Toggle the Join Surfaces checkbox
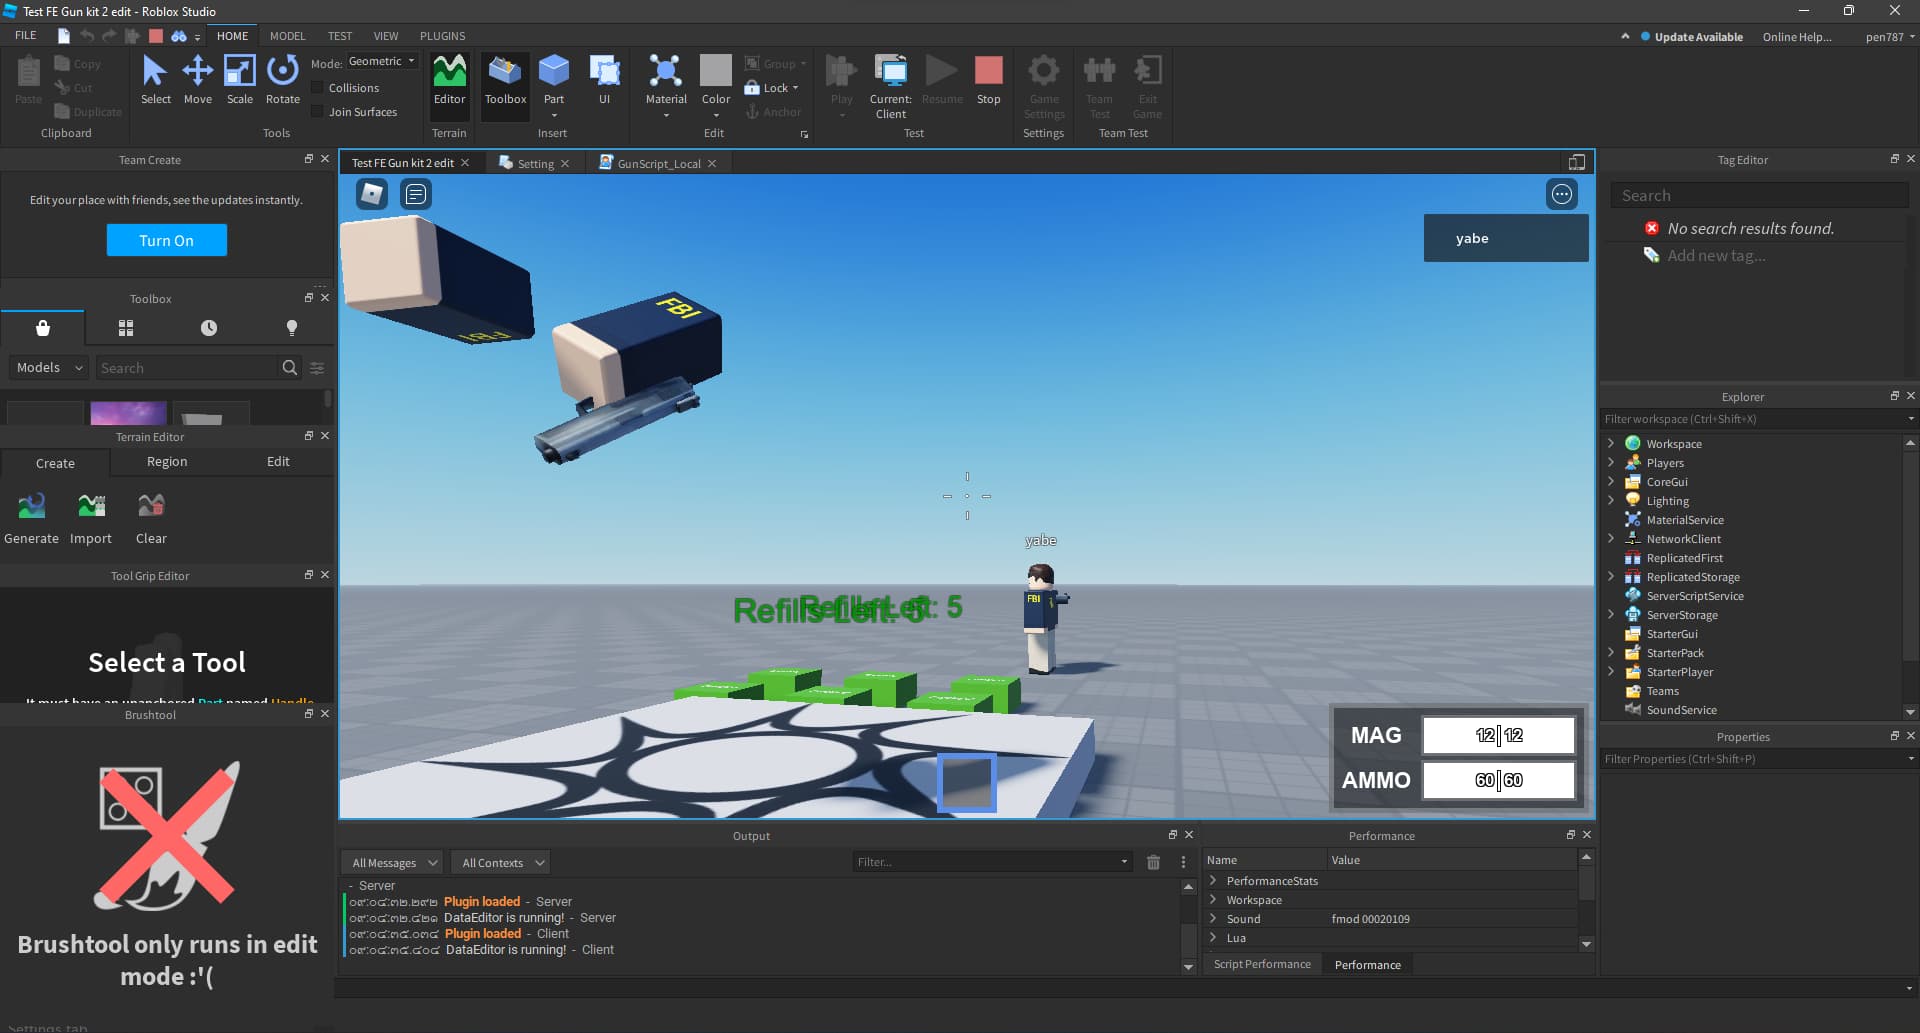This screenshot has height=1033, width=1920. click(317, 112)
